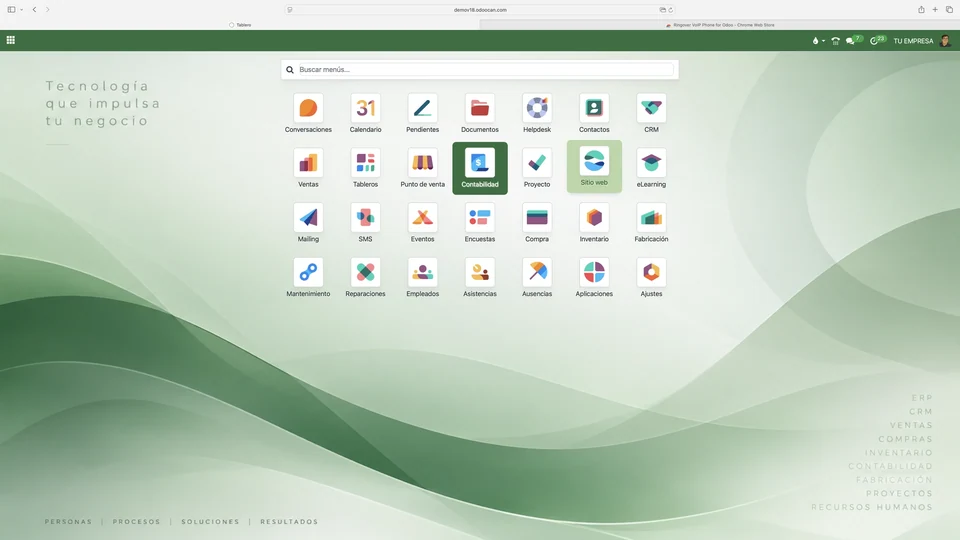
Task: Open the Calendario app
Action: tap(366, 114)
